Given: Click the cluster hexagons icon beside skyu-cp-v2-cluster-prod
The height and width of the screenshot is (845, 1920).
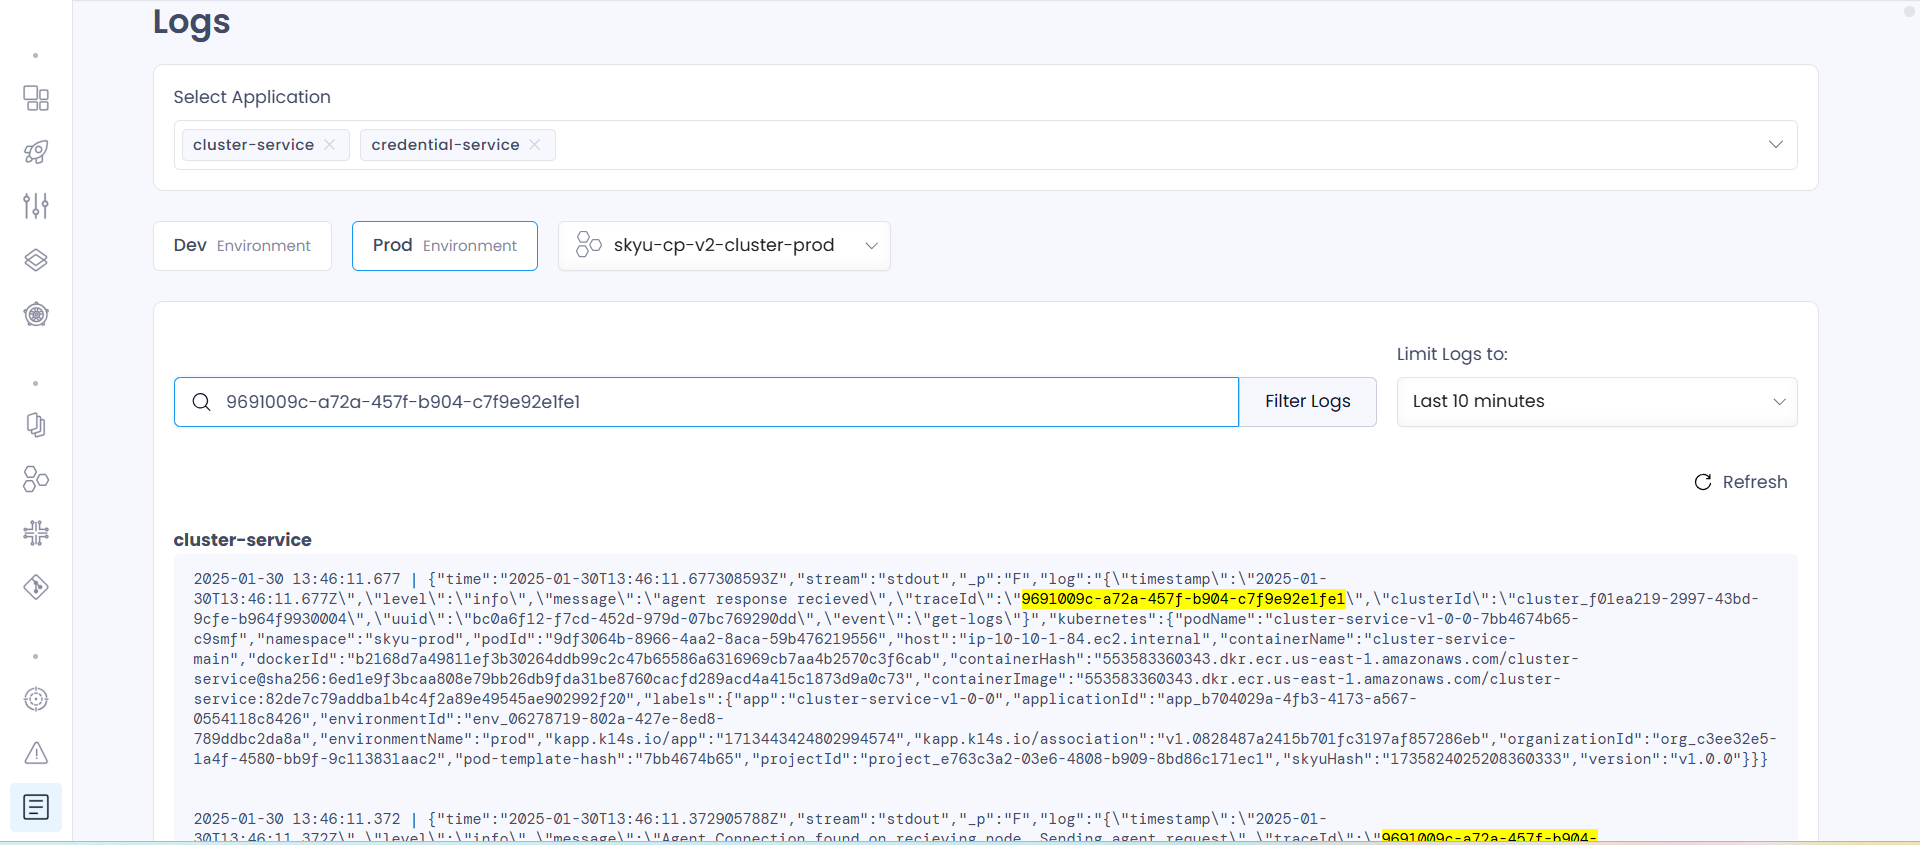Looking at the screenshot, I should click(589, 245).
